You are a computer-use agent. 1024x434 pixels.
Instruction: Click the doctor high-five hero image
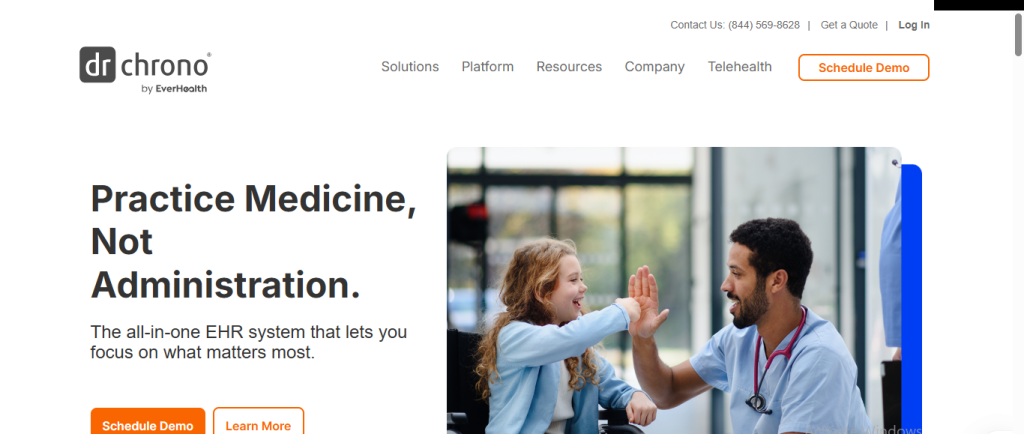674,290
